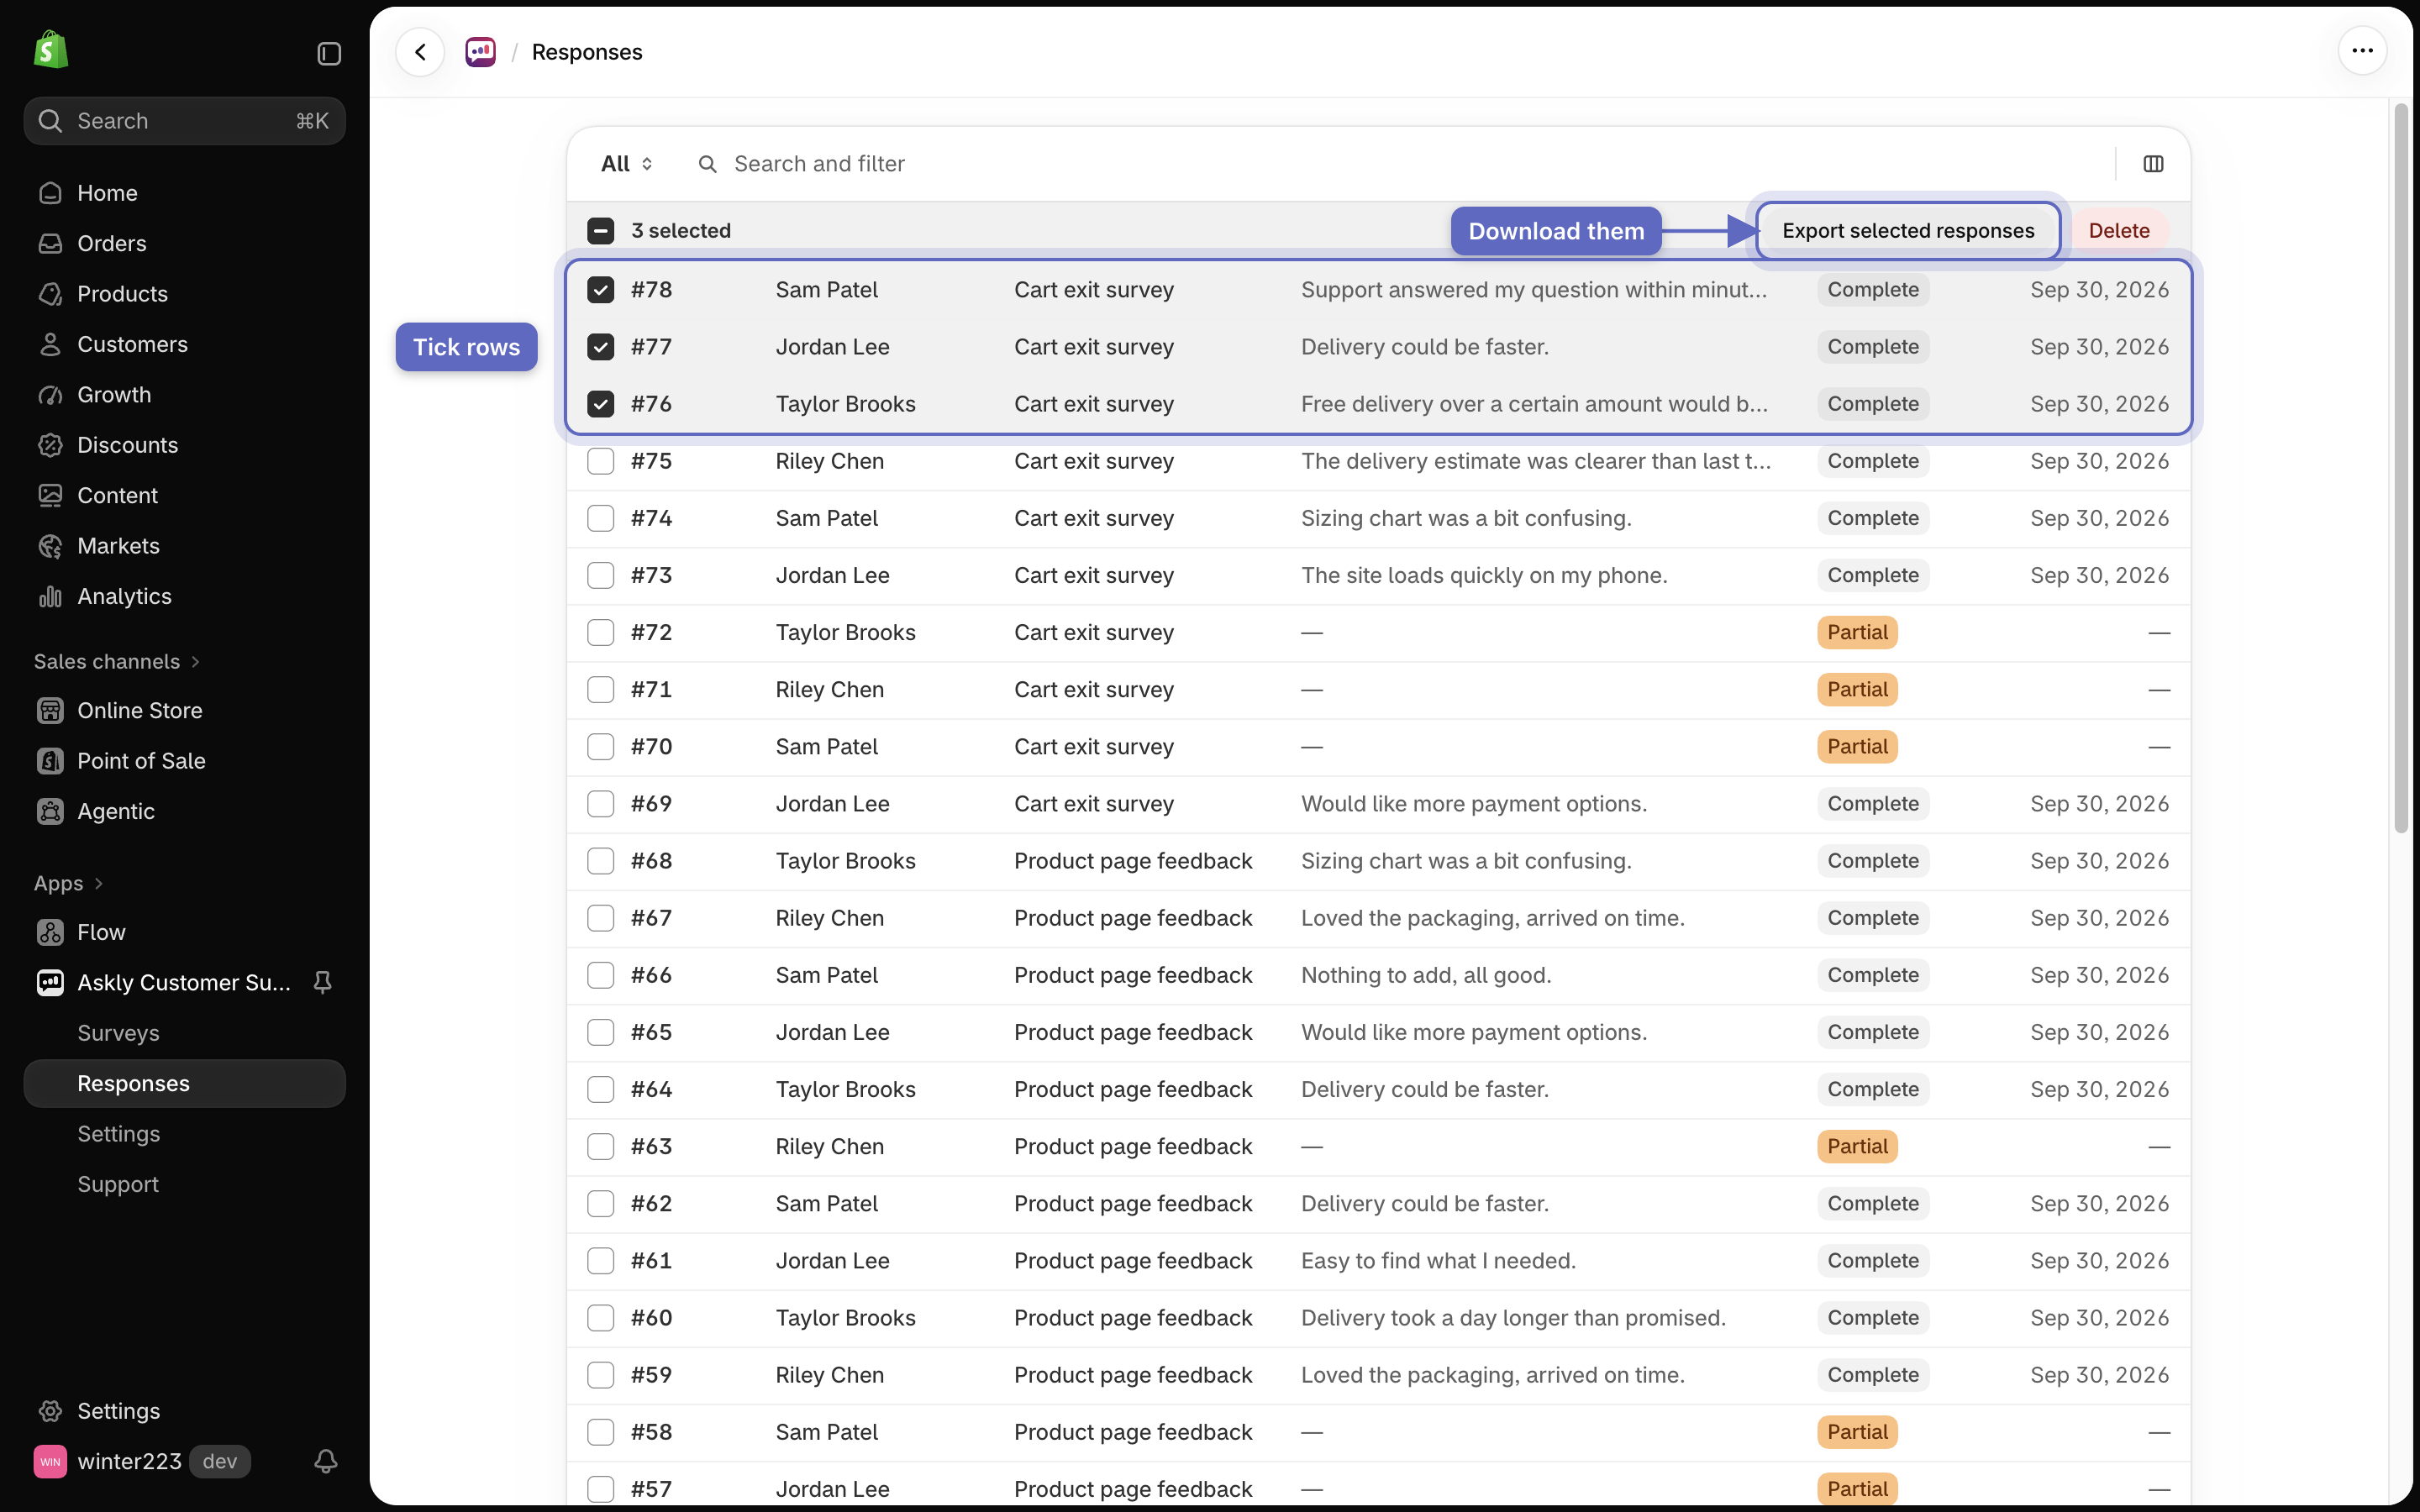Open the All view dropdown

(626, 164)
